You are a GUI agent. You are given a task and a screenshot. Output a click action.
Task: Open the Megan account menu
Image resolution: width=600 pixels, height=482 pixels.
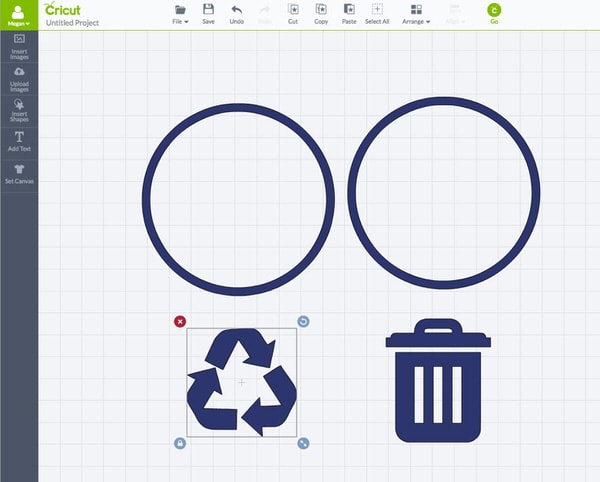tap(19, 14)
